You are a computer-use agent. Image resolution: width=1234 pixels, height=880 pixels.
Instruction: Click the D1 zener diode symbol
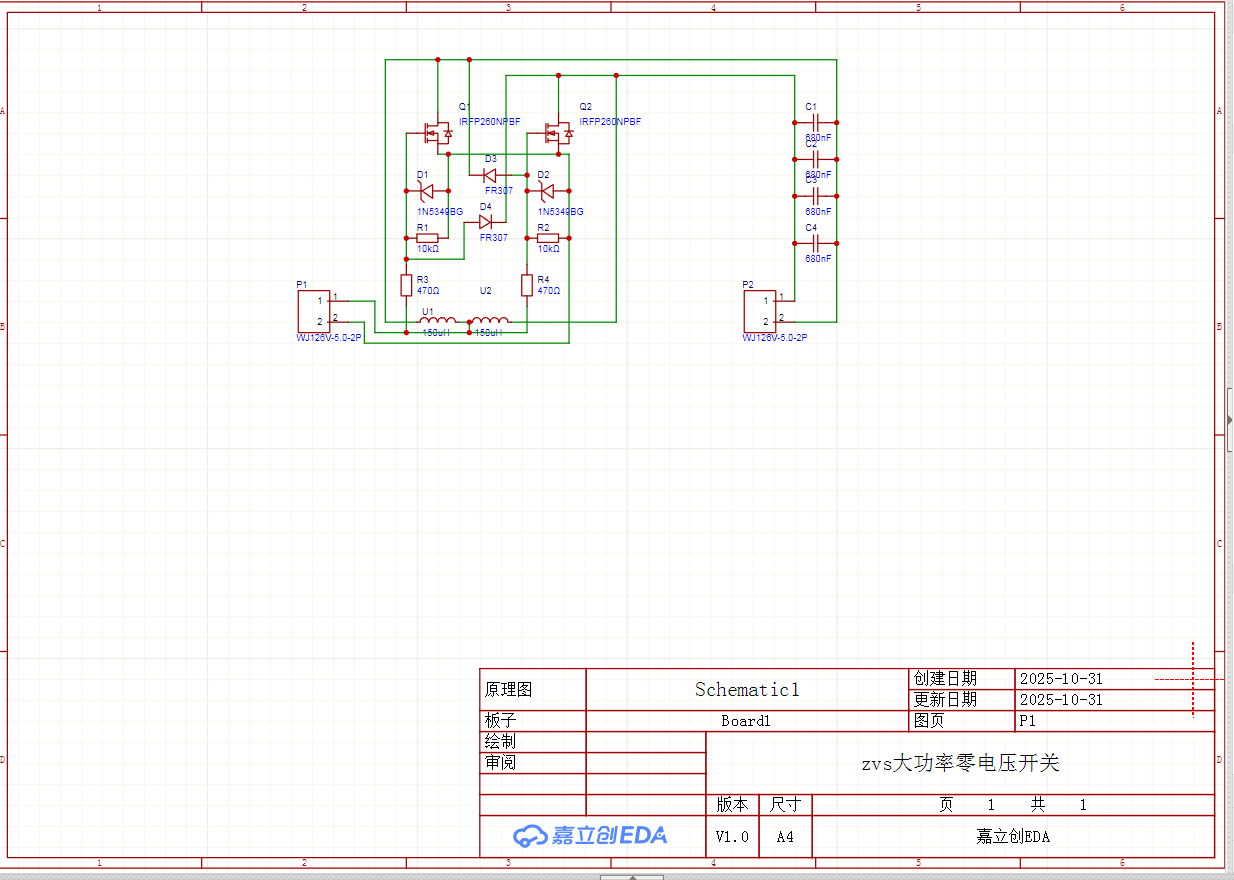(427, 191)
